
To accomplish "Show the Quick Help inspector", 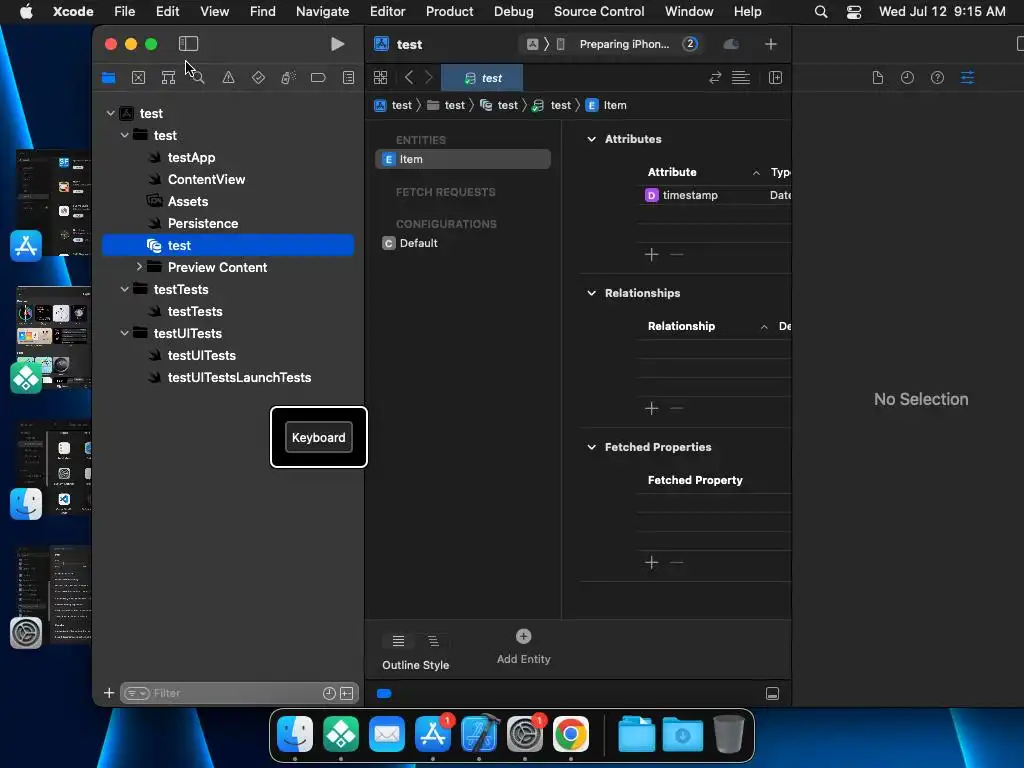I will (937, 78).
